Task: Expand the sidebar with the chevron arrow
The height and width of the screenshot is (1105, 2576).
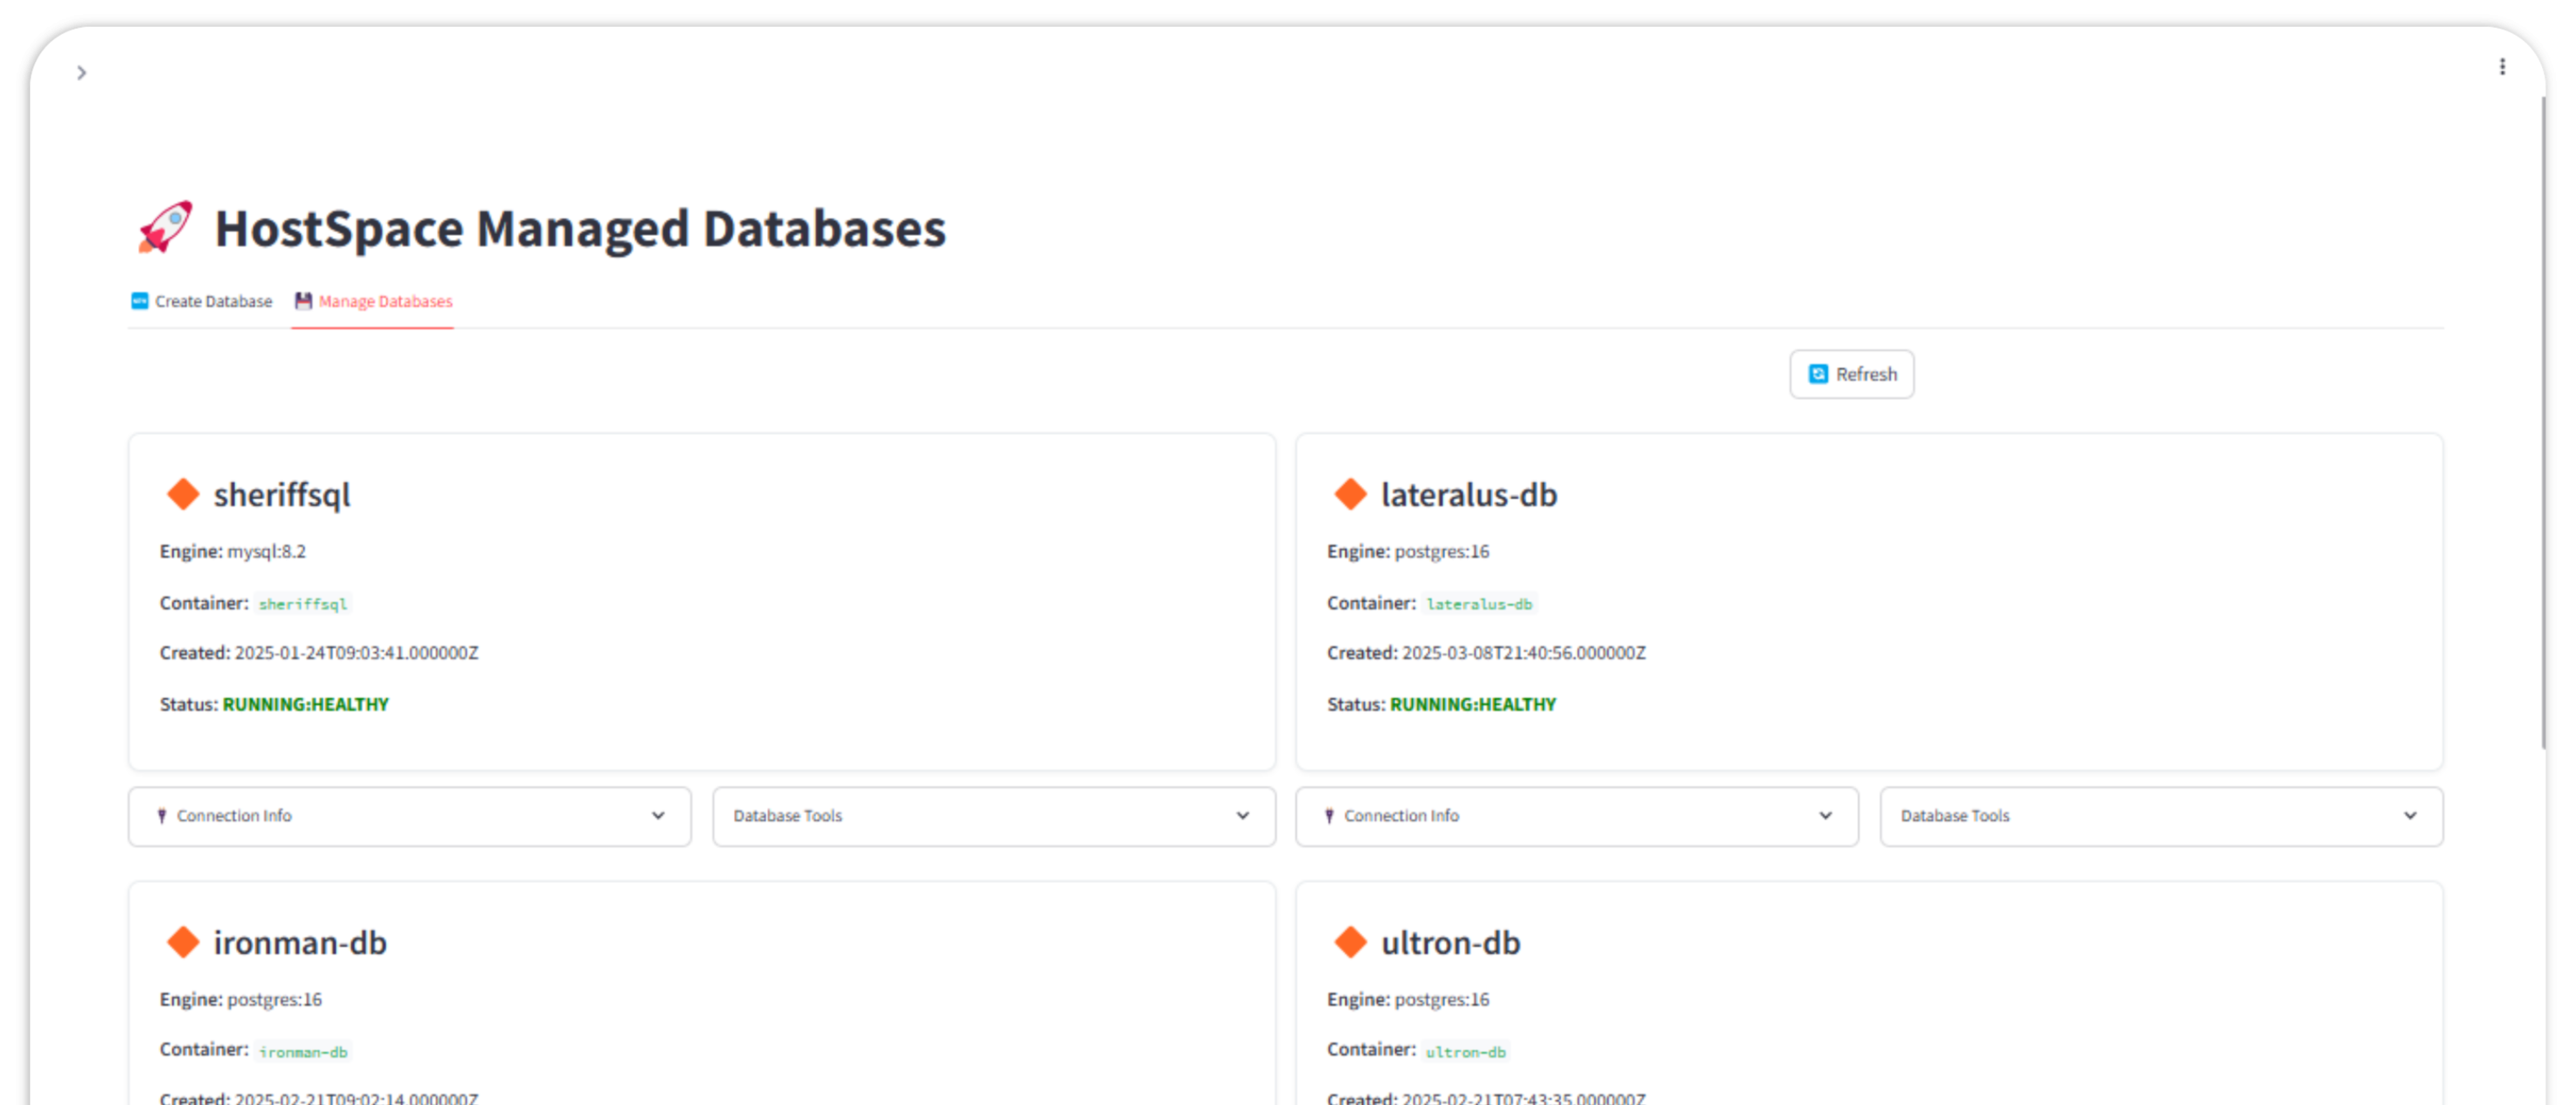Action: 82,73
